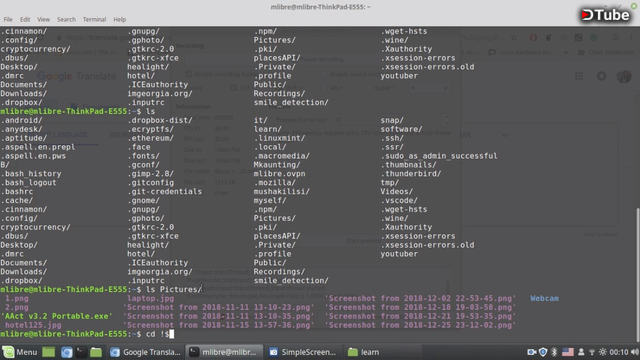Open the Search menu
The image size is (640, 360).
point(66,19)
